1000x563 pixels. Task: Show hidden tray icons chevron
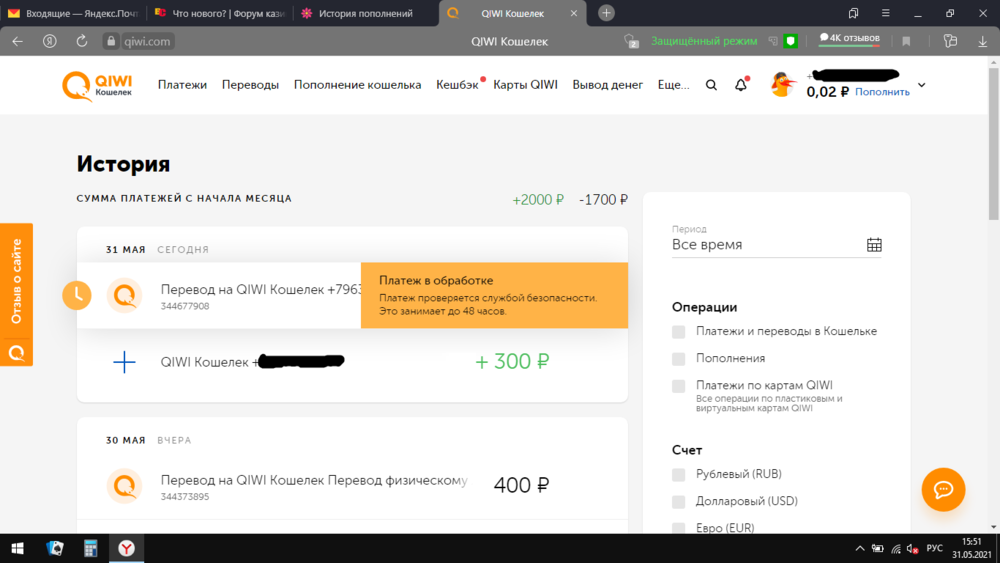860,548
